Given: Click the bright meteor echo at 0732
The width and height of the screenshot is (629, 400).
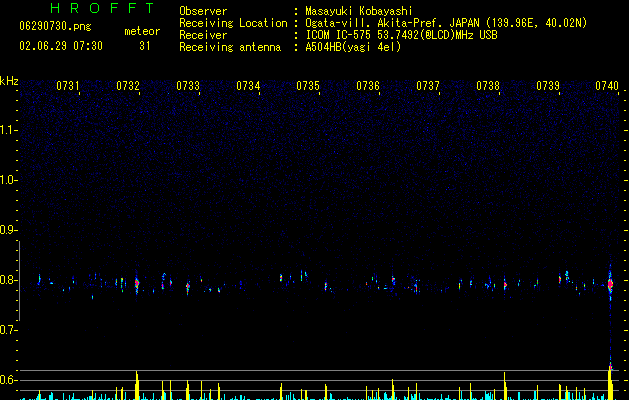Looking at the screenshot, I should click(x=137, y=283).
